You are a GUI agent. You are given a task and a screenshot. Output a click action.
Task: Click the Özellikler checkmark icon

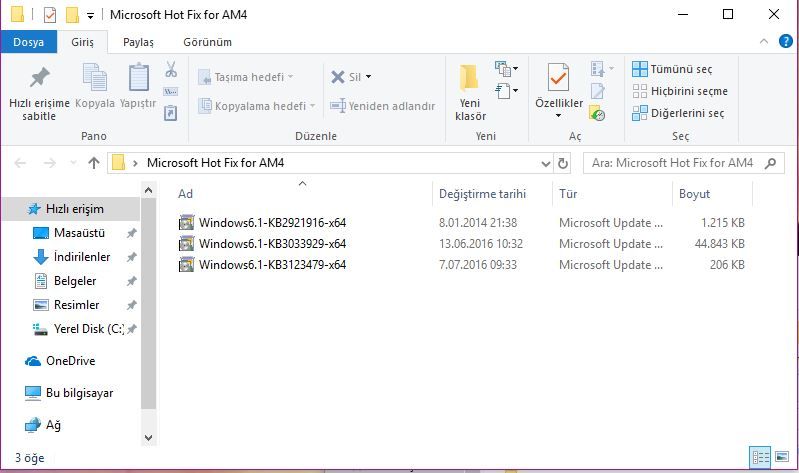coord(558,77)
